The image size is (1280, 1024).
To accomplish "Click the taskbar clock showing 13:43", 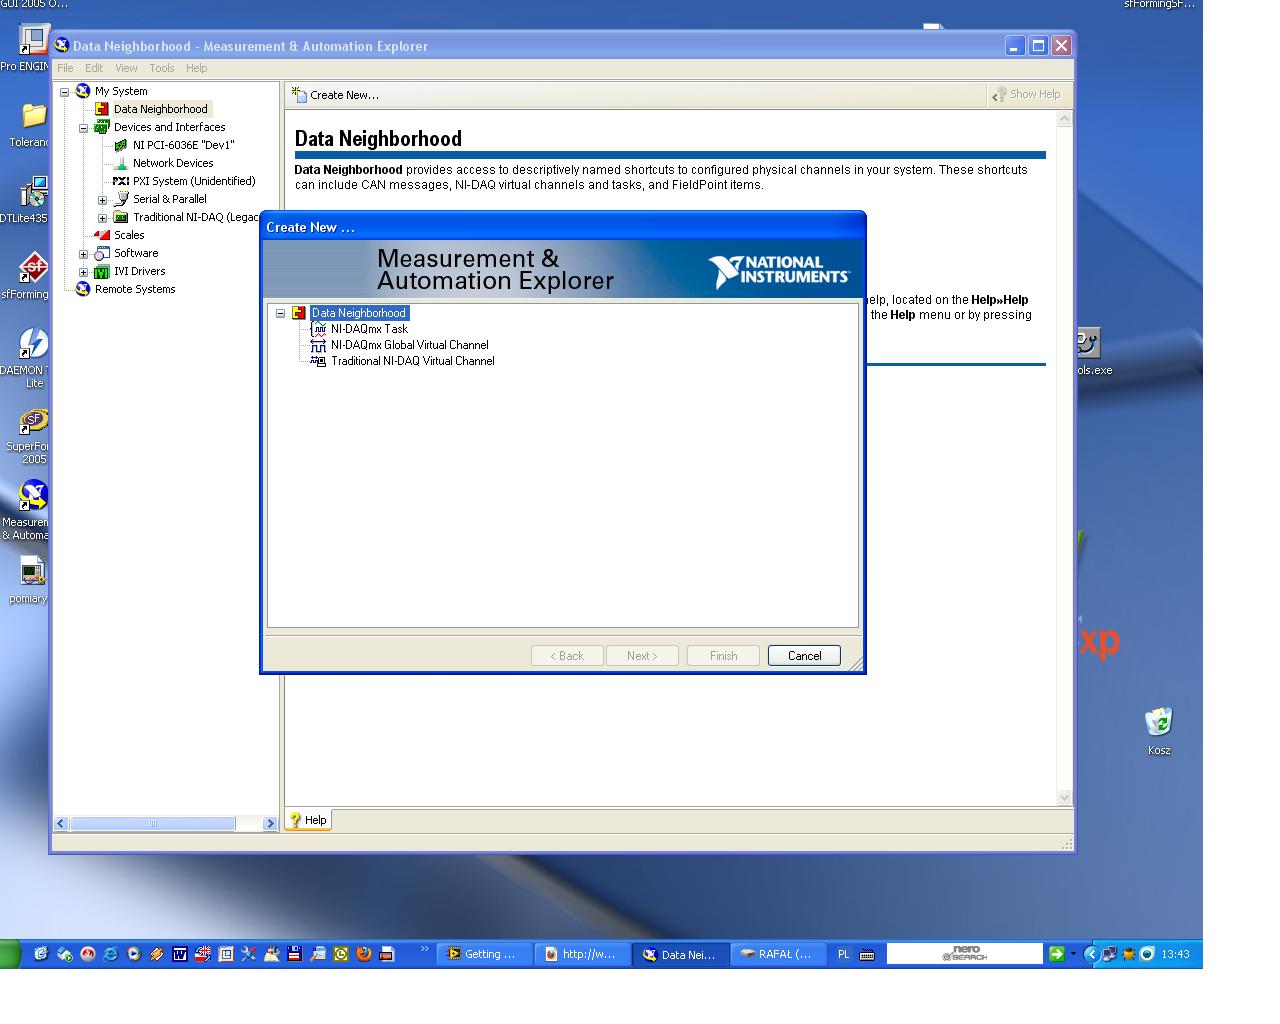I will point(1175,954).
